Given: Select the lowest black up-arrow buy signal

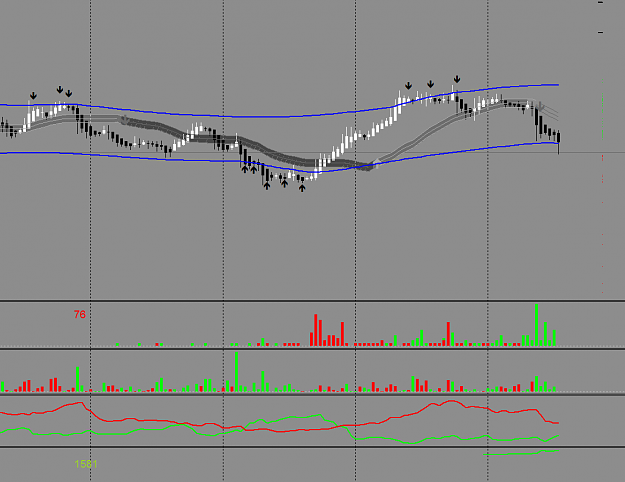Looking at the screenshot, I should point(302,188).
